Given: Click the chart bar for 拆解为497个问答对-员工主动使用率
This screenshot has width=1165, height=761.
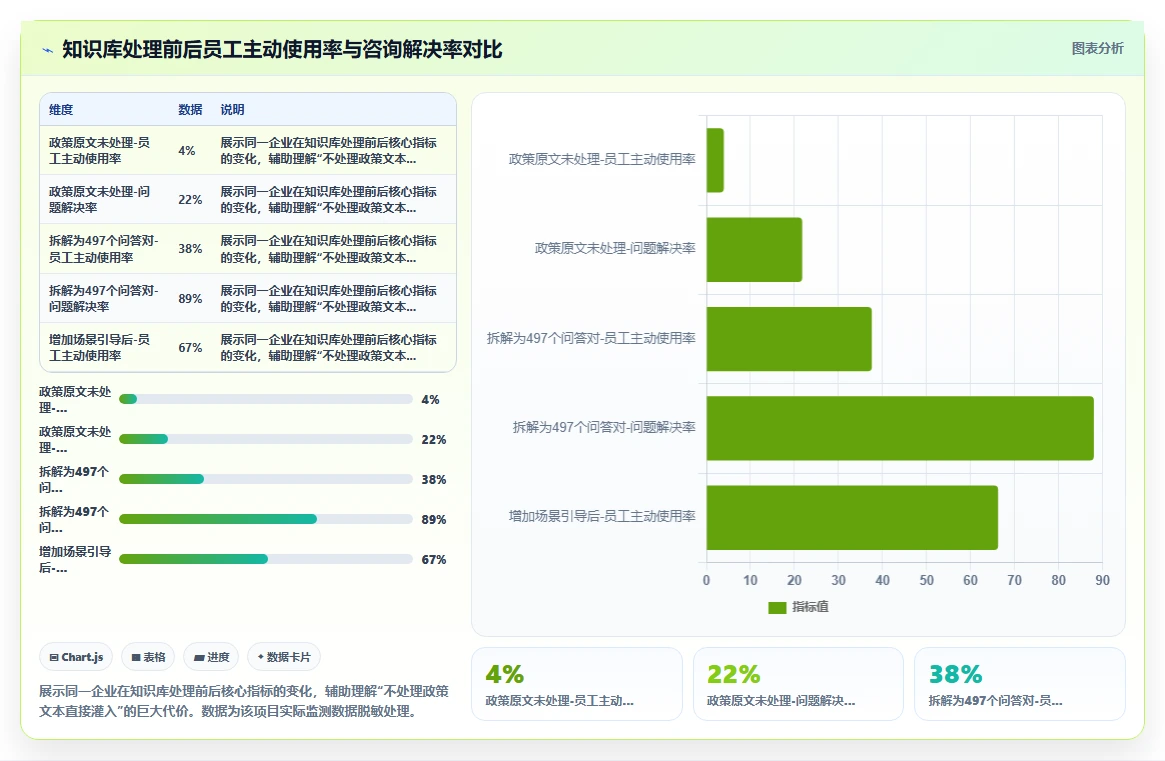Looking at the screenshot, I should (789, 339).
